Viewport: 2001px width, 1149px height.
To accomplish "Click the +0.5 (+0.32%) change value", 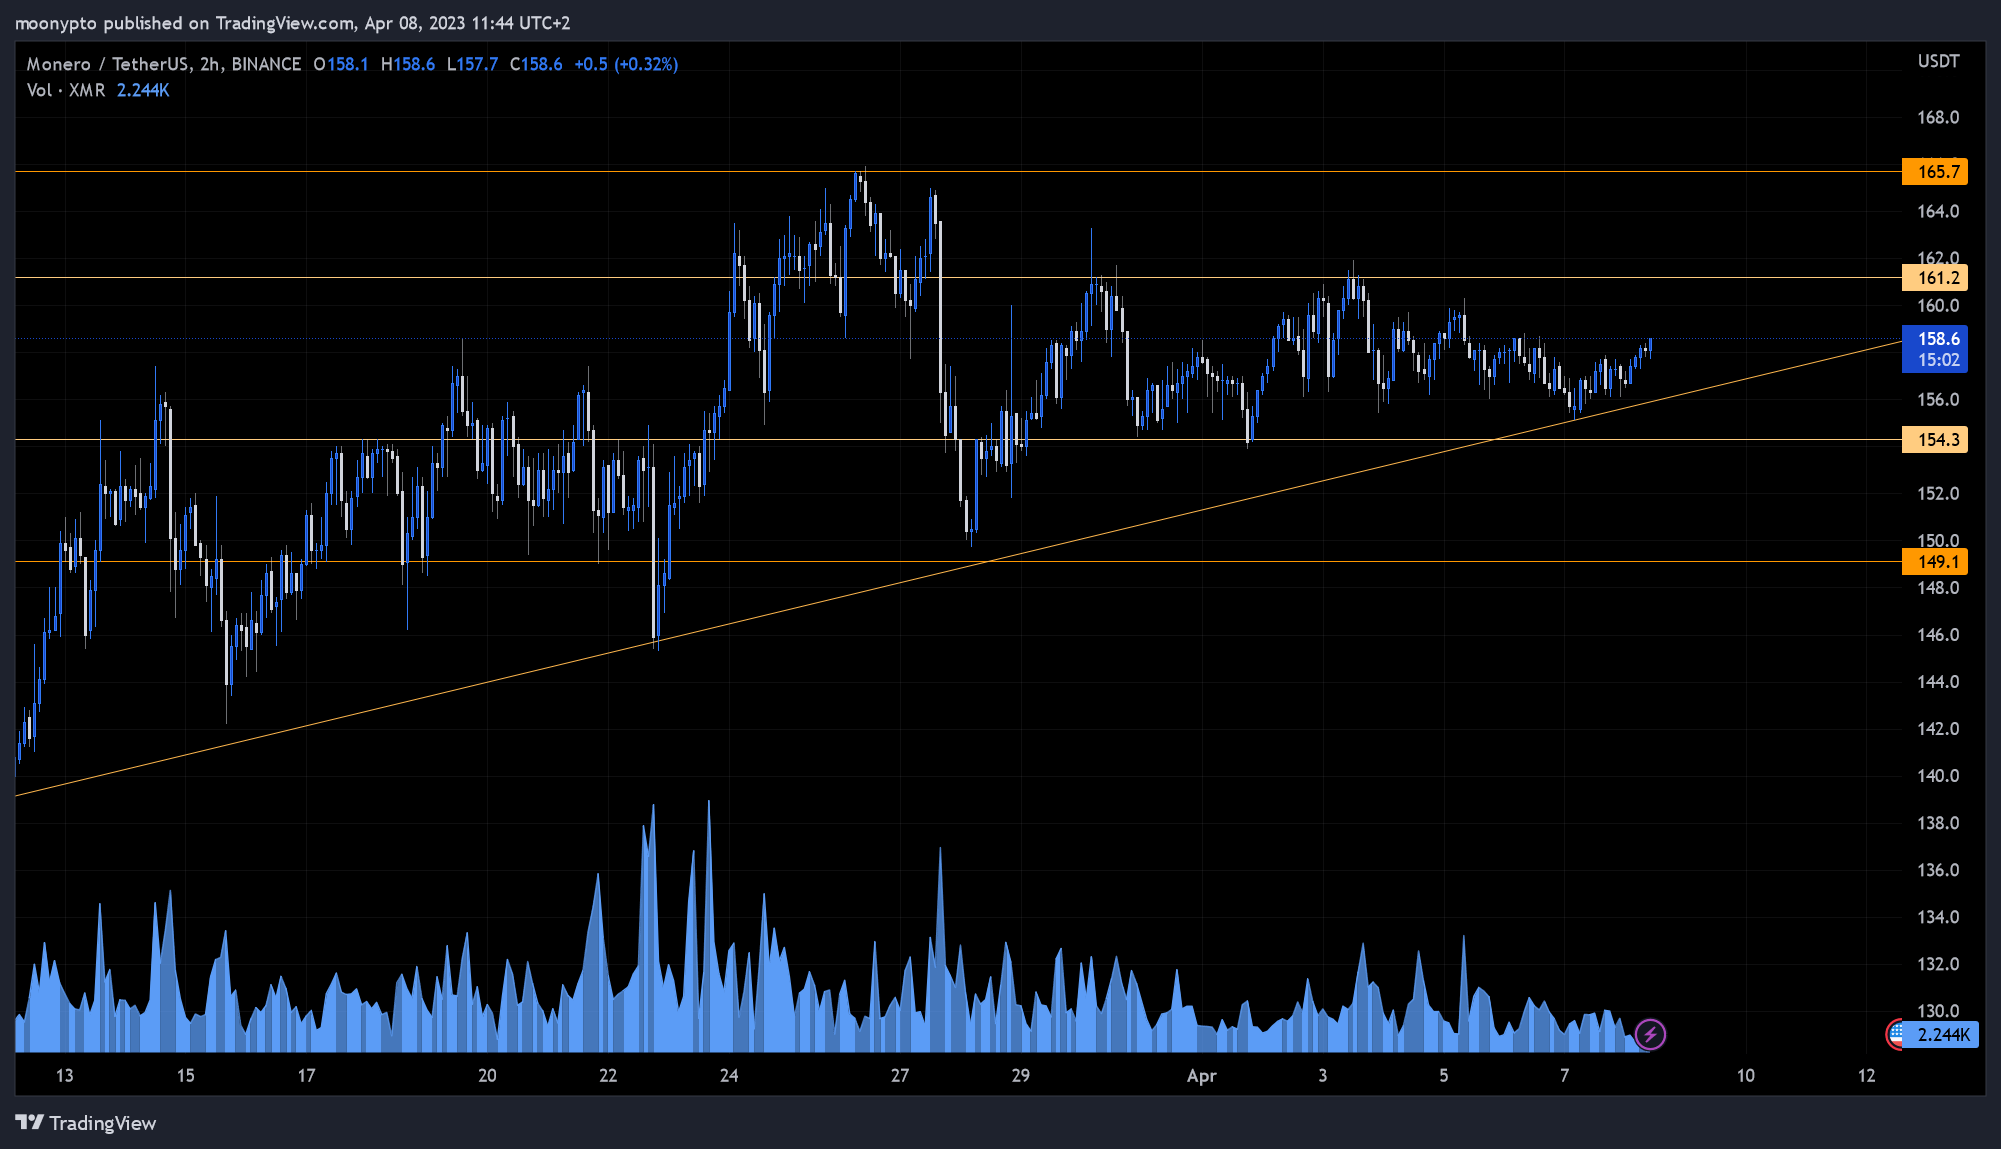I will click(x=626, y=64).
